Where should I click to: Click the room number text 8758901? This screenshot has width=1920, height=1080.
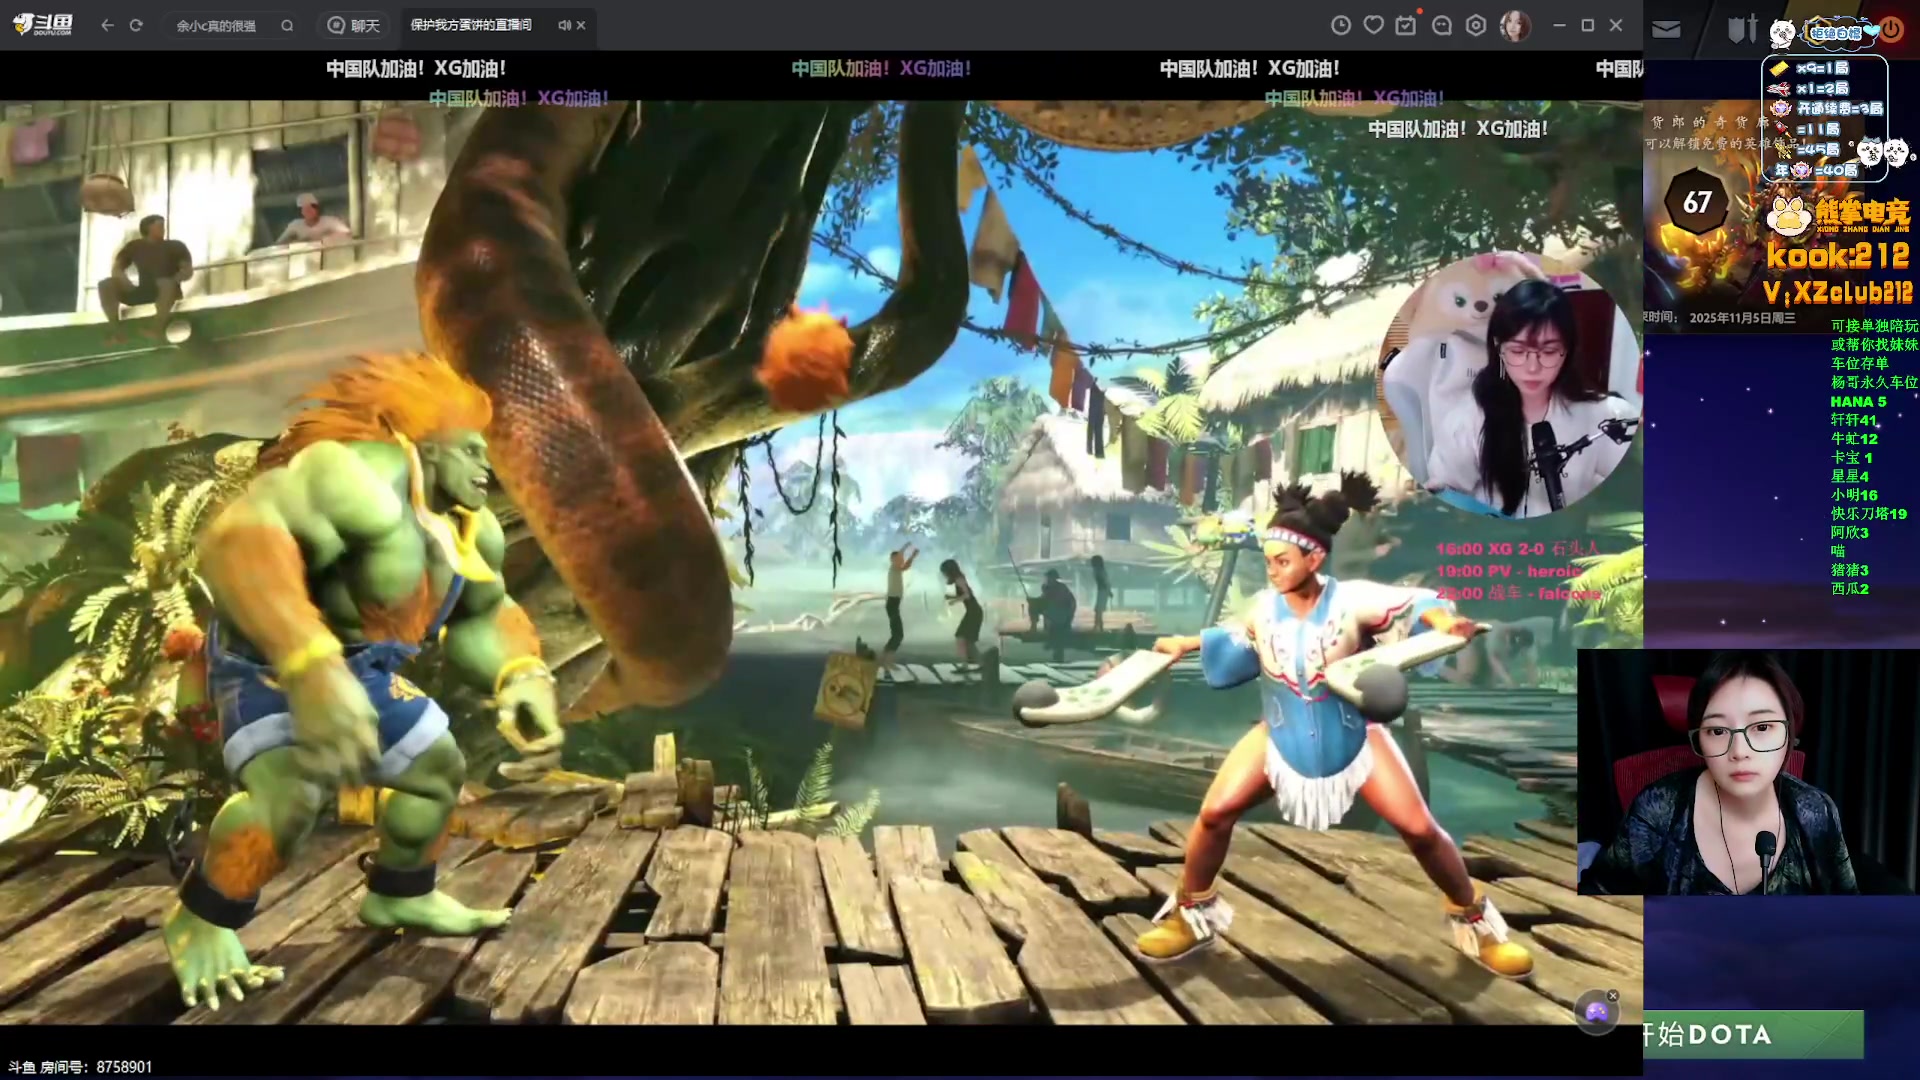point(124,1067)
